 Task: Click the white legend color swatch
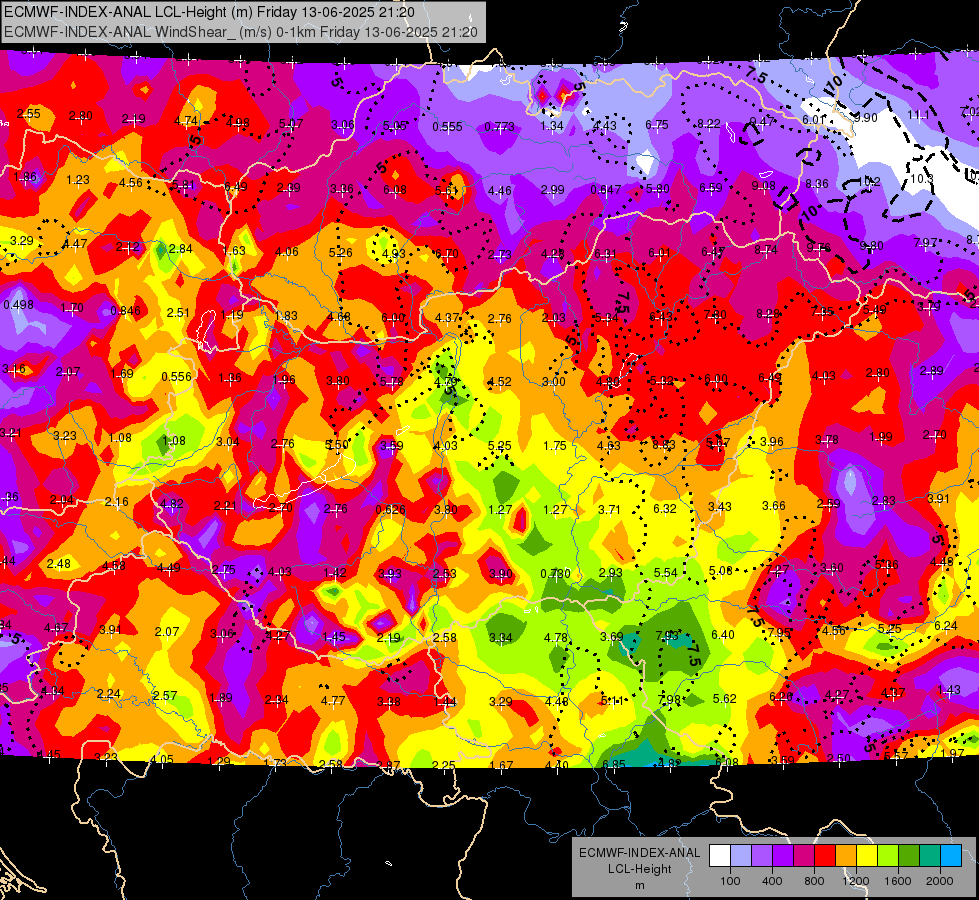pos(720,856)
